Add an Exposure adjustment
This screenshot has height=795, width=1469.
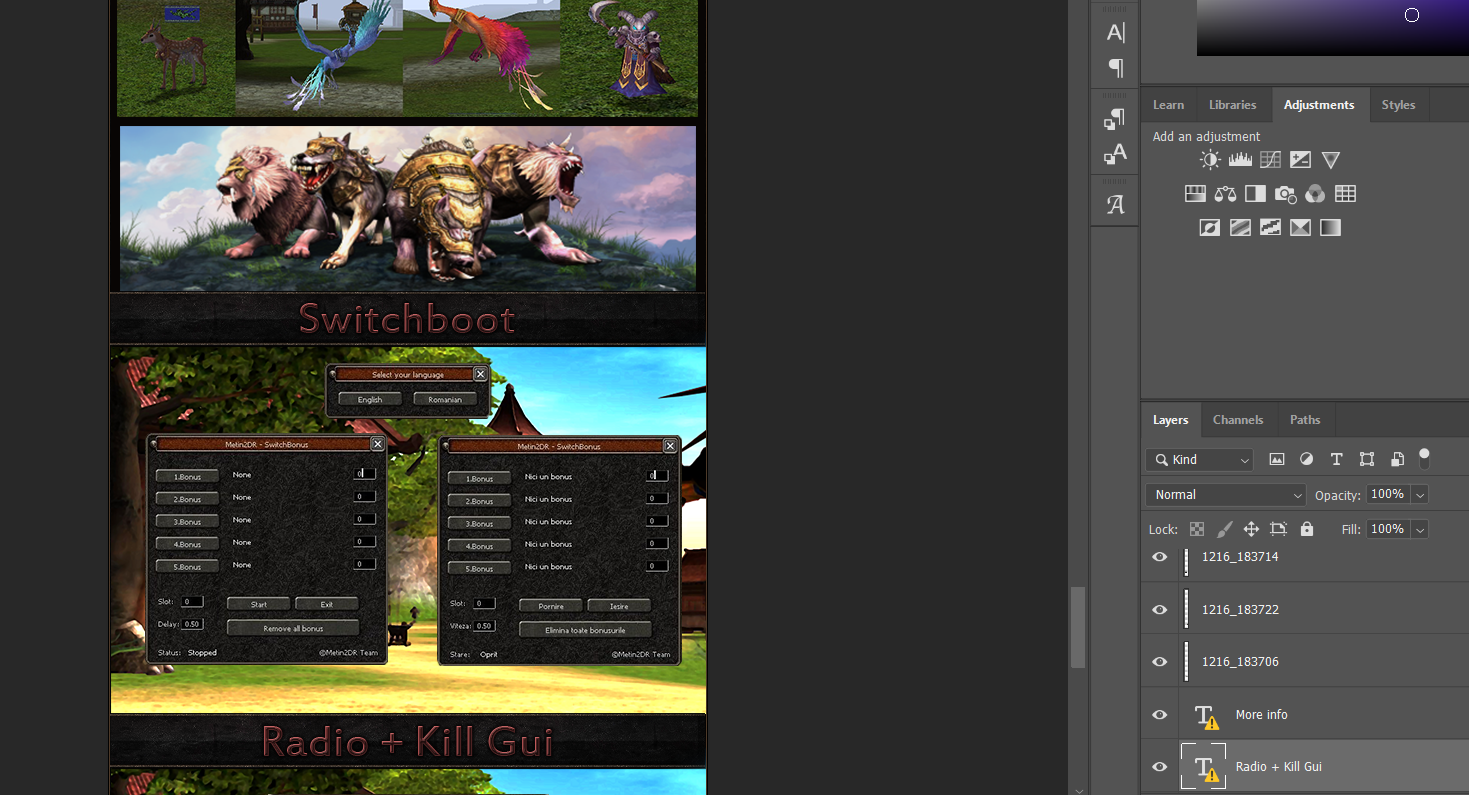coord(1300,160)
